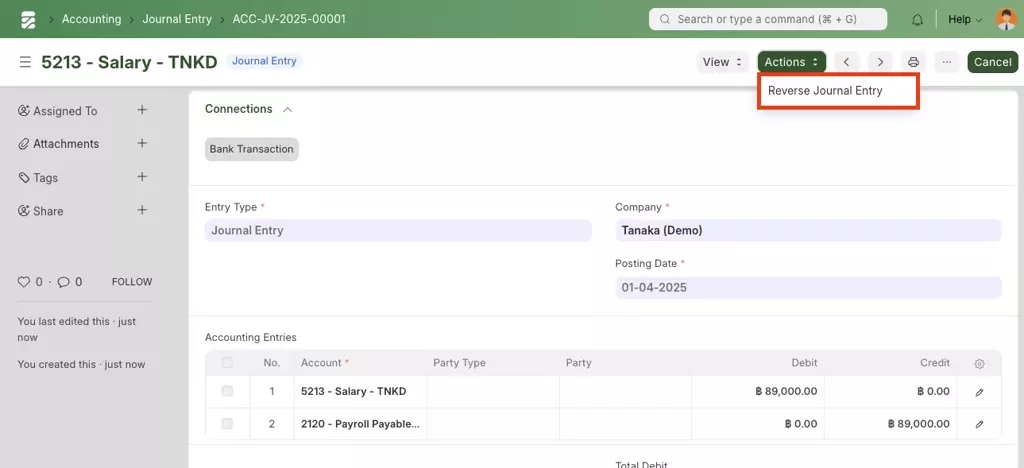Collapse the Connections section

(x=287, y=110)
